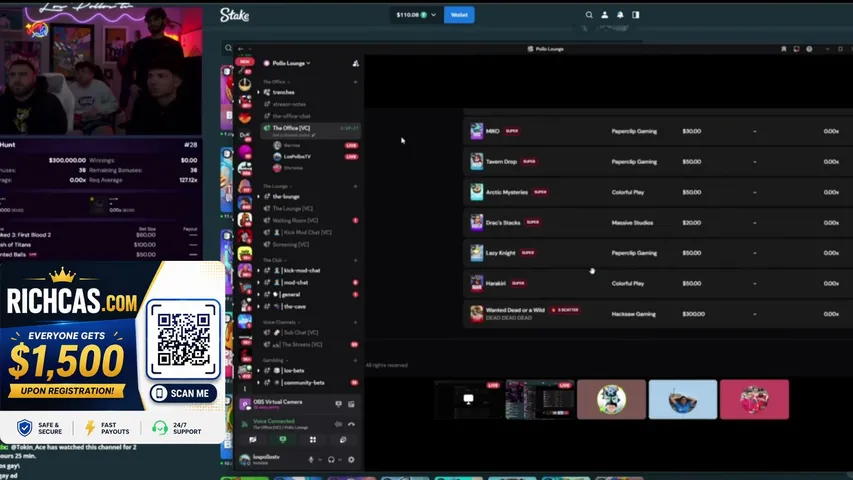Toggle the green screen share button

[x=283, y=440]
